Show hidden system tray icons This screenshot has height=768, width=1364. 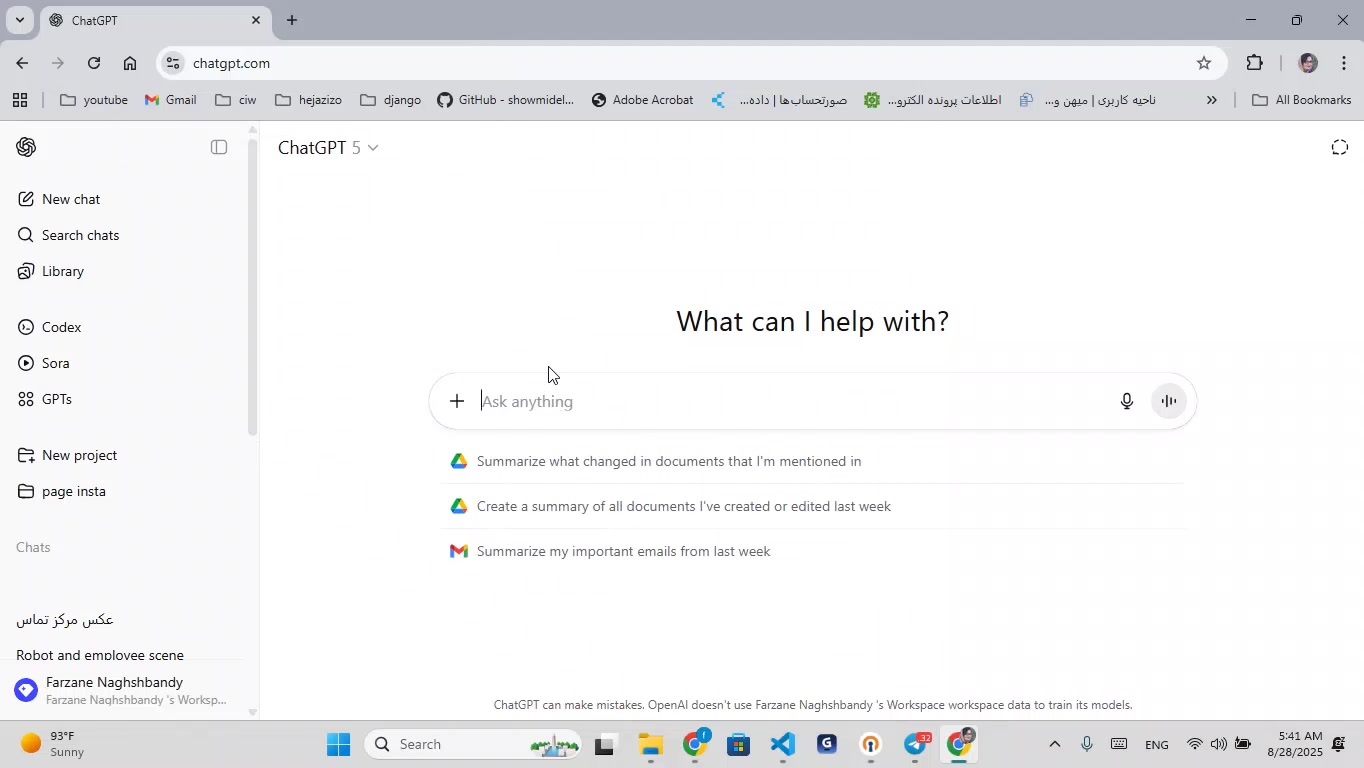pyautogui.click(x=1055, y=744)
